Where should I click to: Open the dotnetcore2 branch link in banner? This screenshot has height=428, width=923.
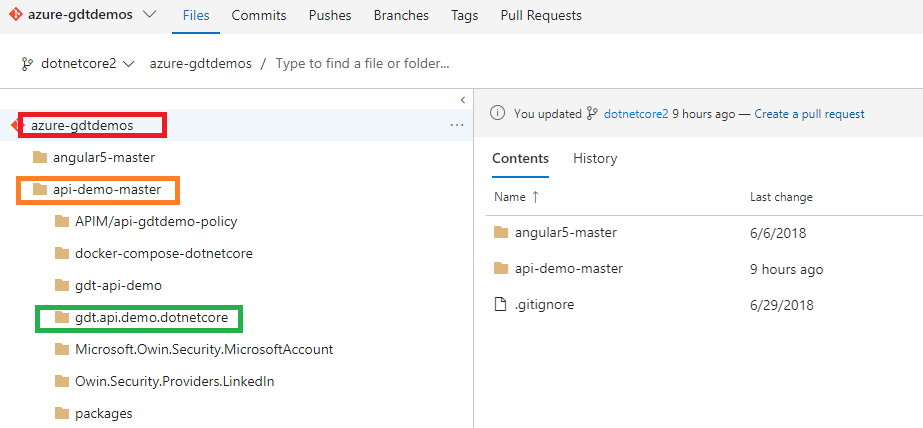click(x=636, y=114)
